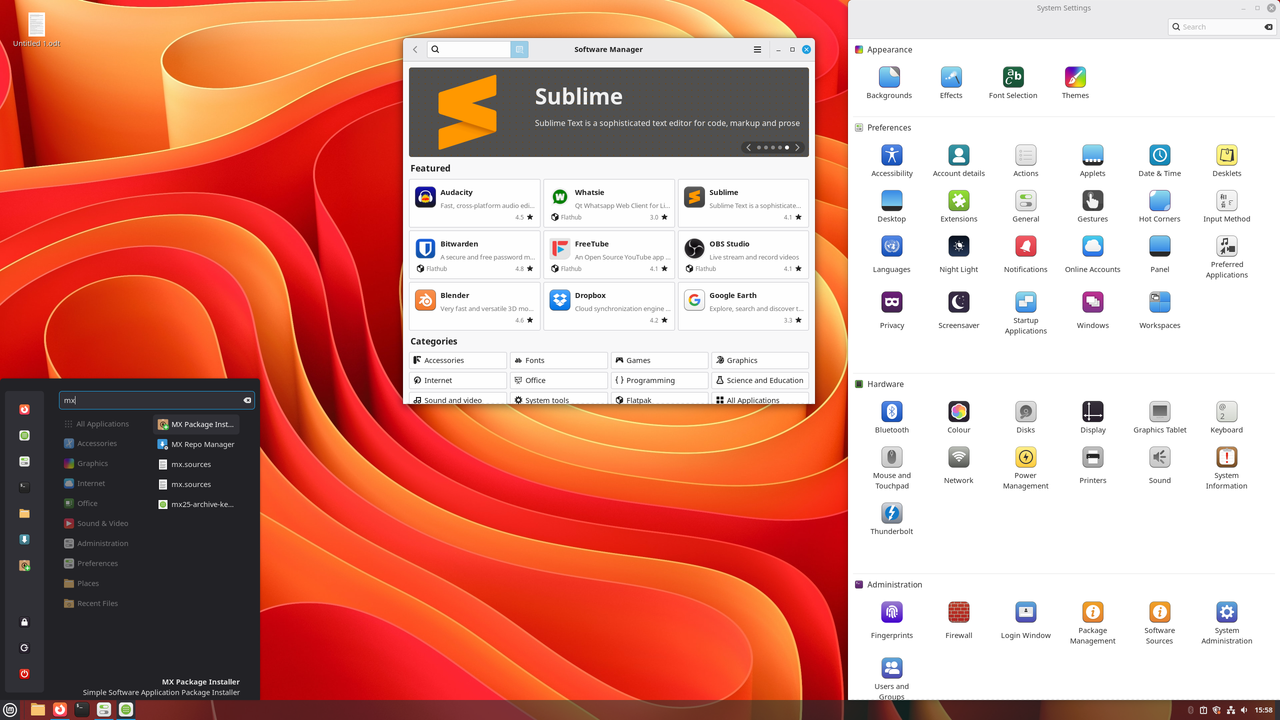Image resolution: width=1280 pixels, height=720 pixels.
Task: Open the Applets settings
Action: click(x=1092, y=156)
